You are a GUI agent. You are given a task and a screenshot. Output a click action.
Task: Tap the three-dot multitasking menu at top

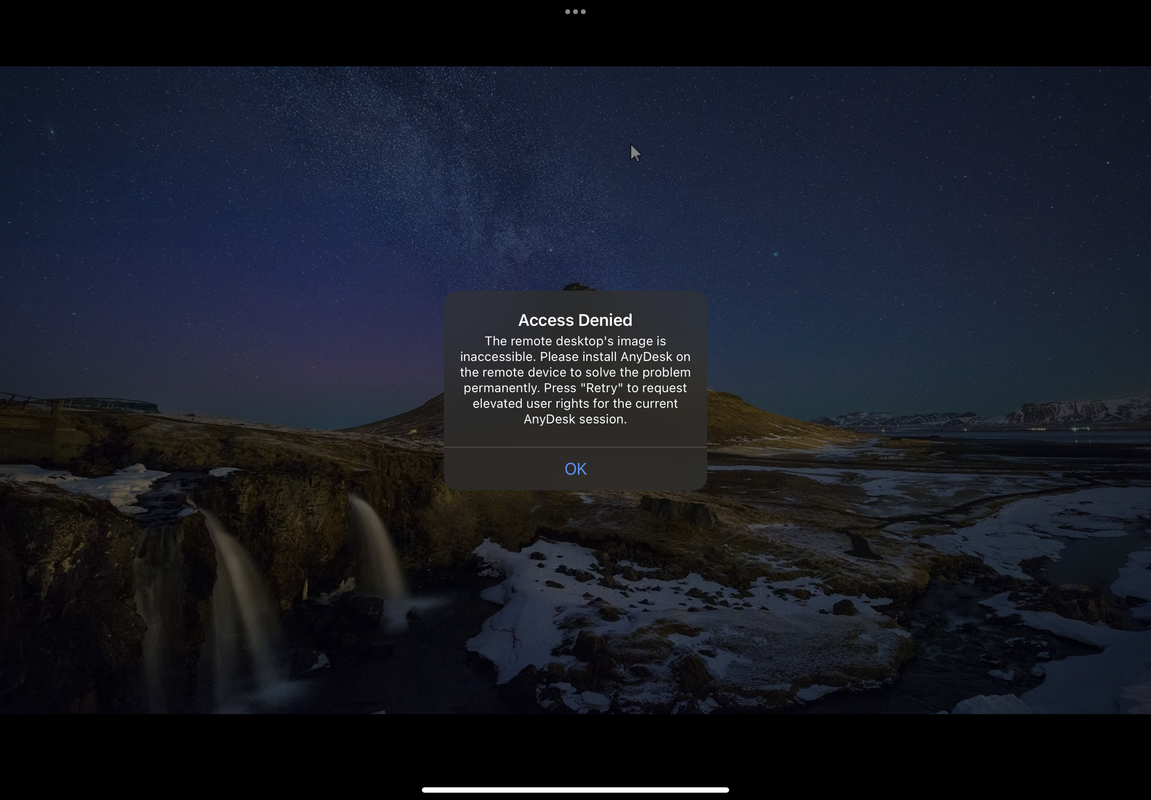pyautogui.click(x=576, y=12)
